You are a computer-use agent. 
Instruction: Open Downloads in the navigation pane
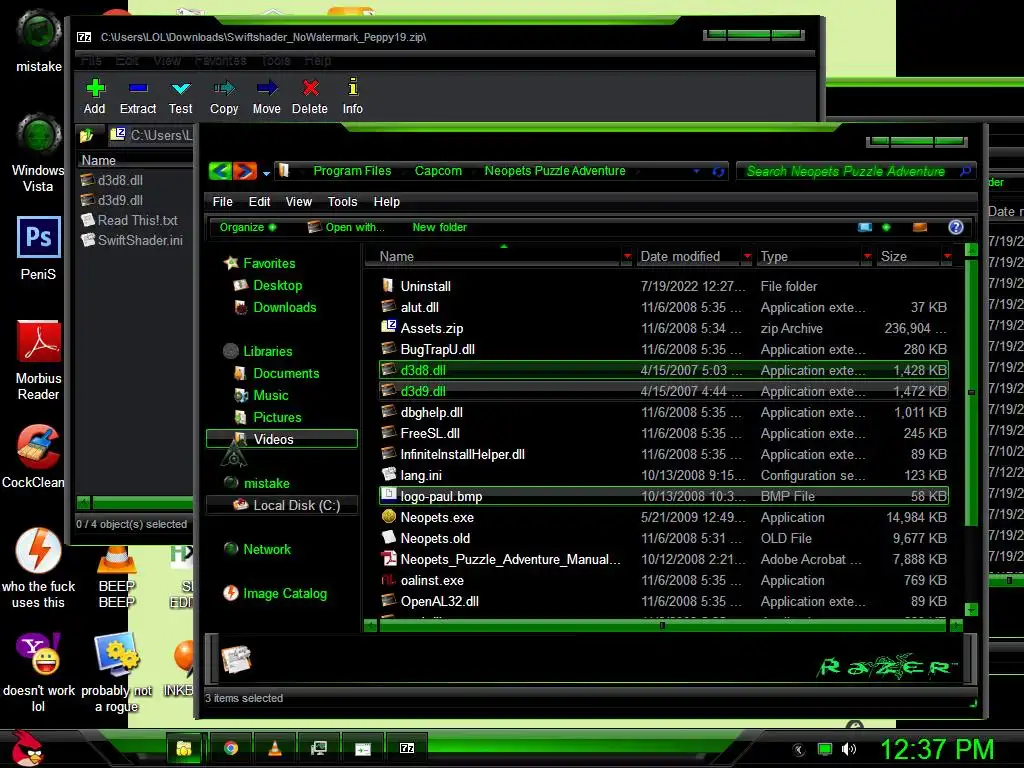275,308
